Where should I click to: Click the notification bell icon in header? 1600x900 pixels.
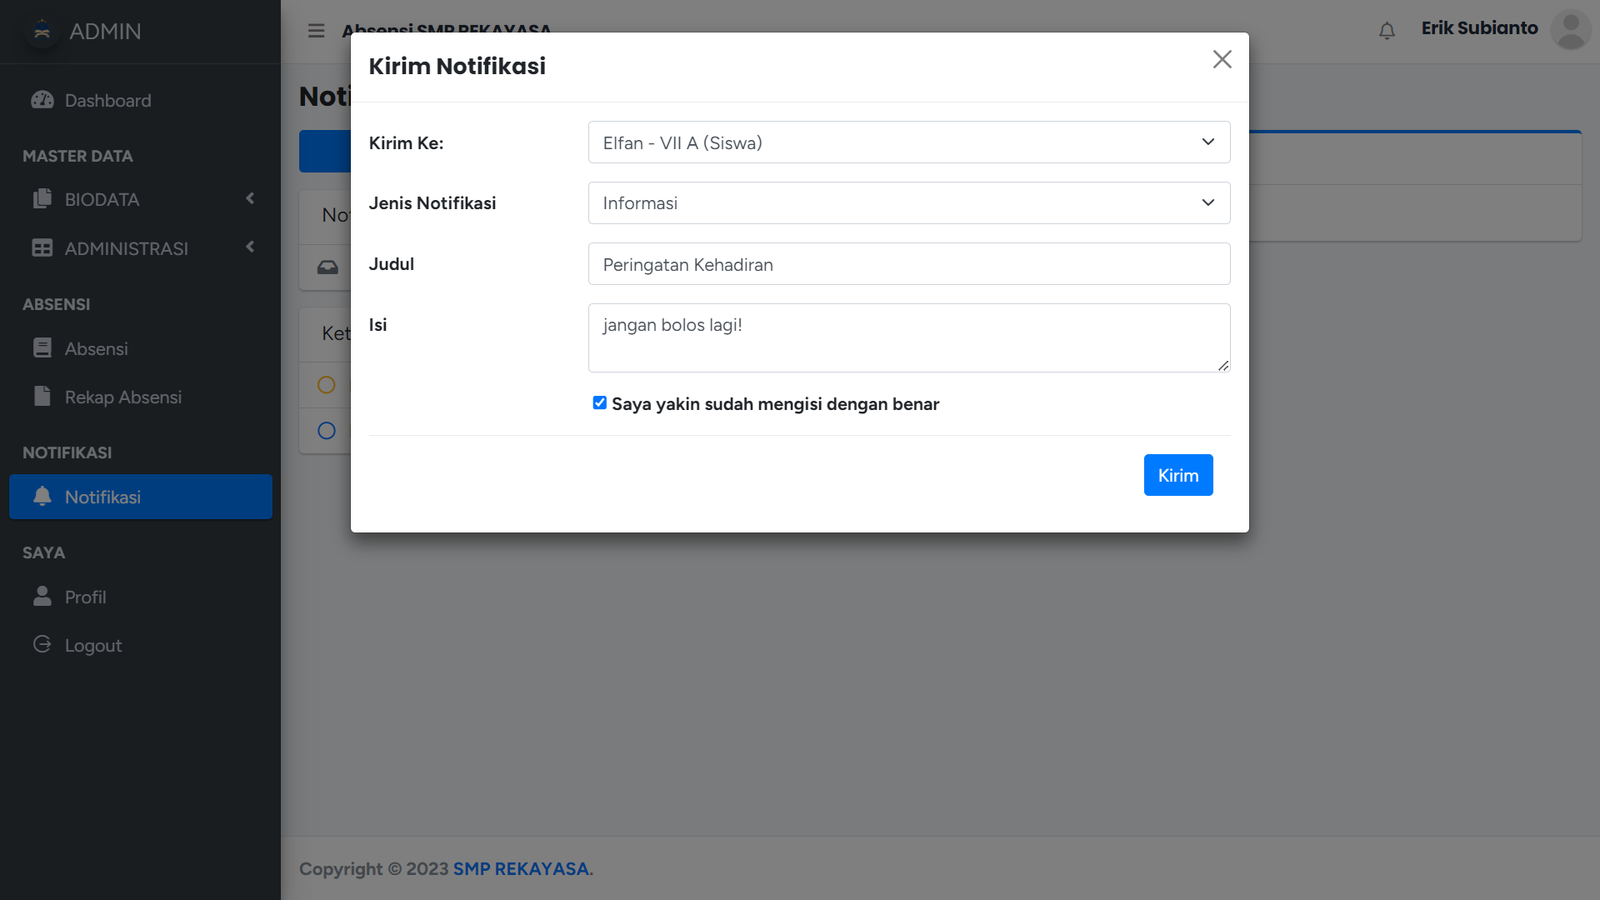pyautogui.click(x=1387, y=31)
